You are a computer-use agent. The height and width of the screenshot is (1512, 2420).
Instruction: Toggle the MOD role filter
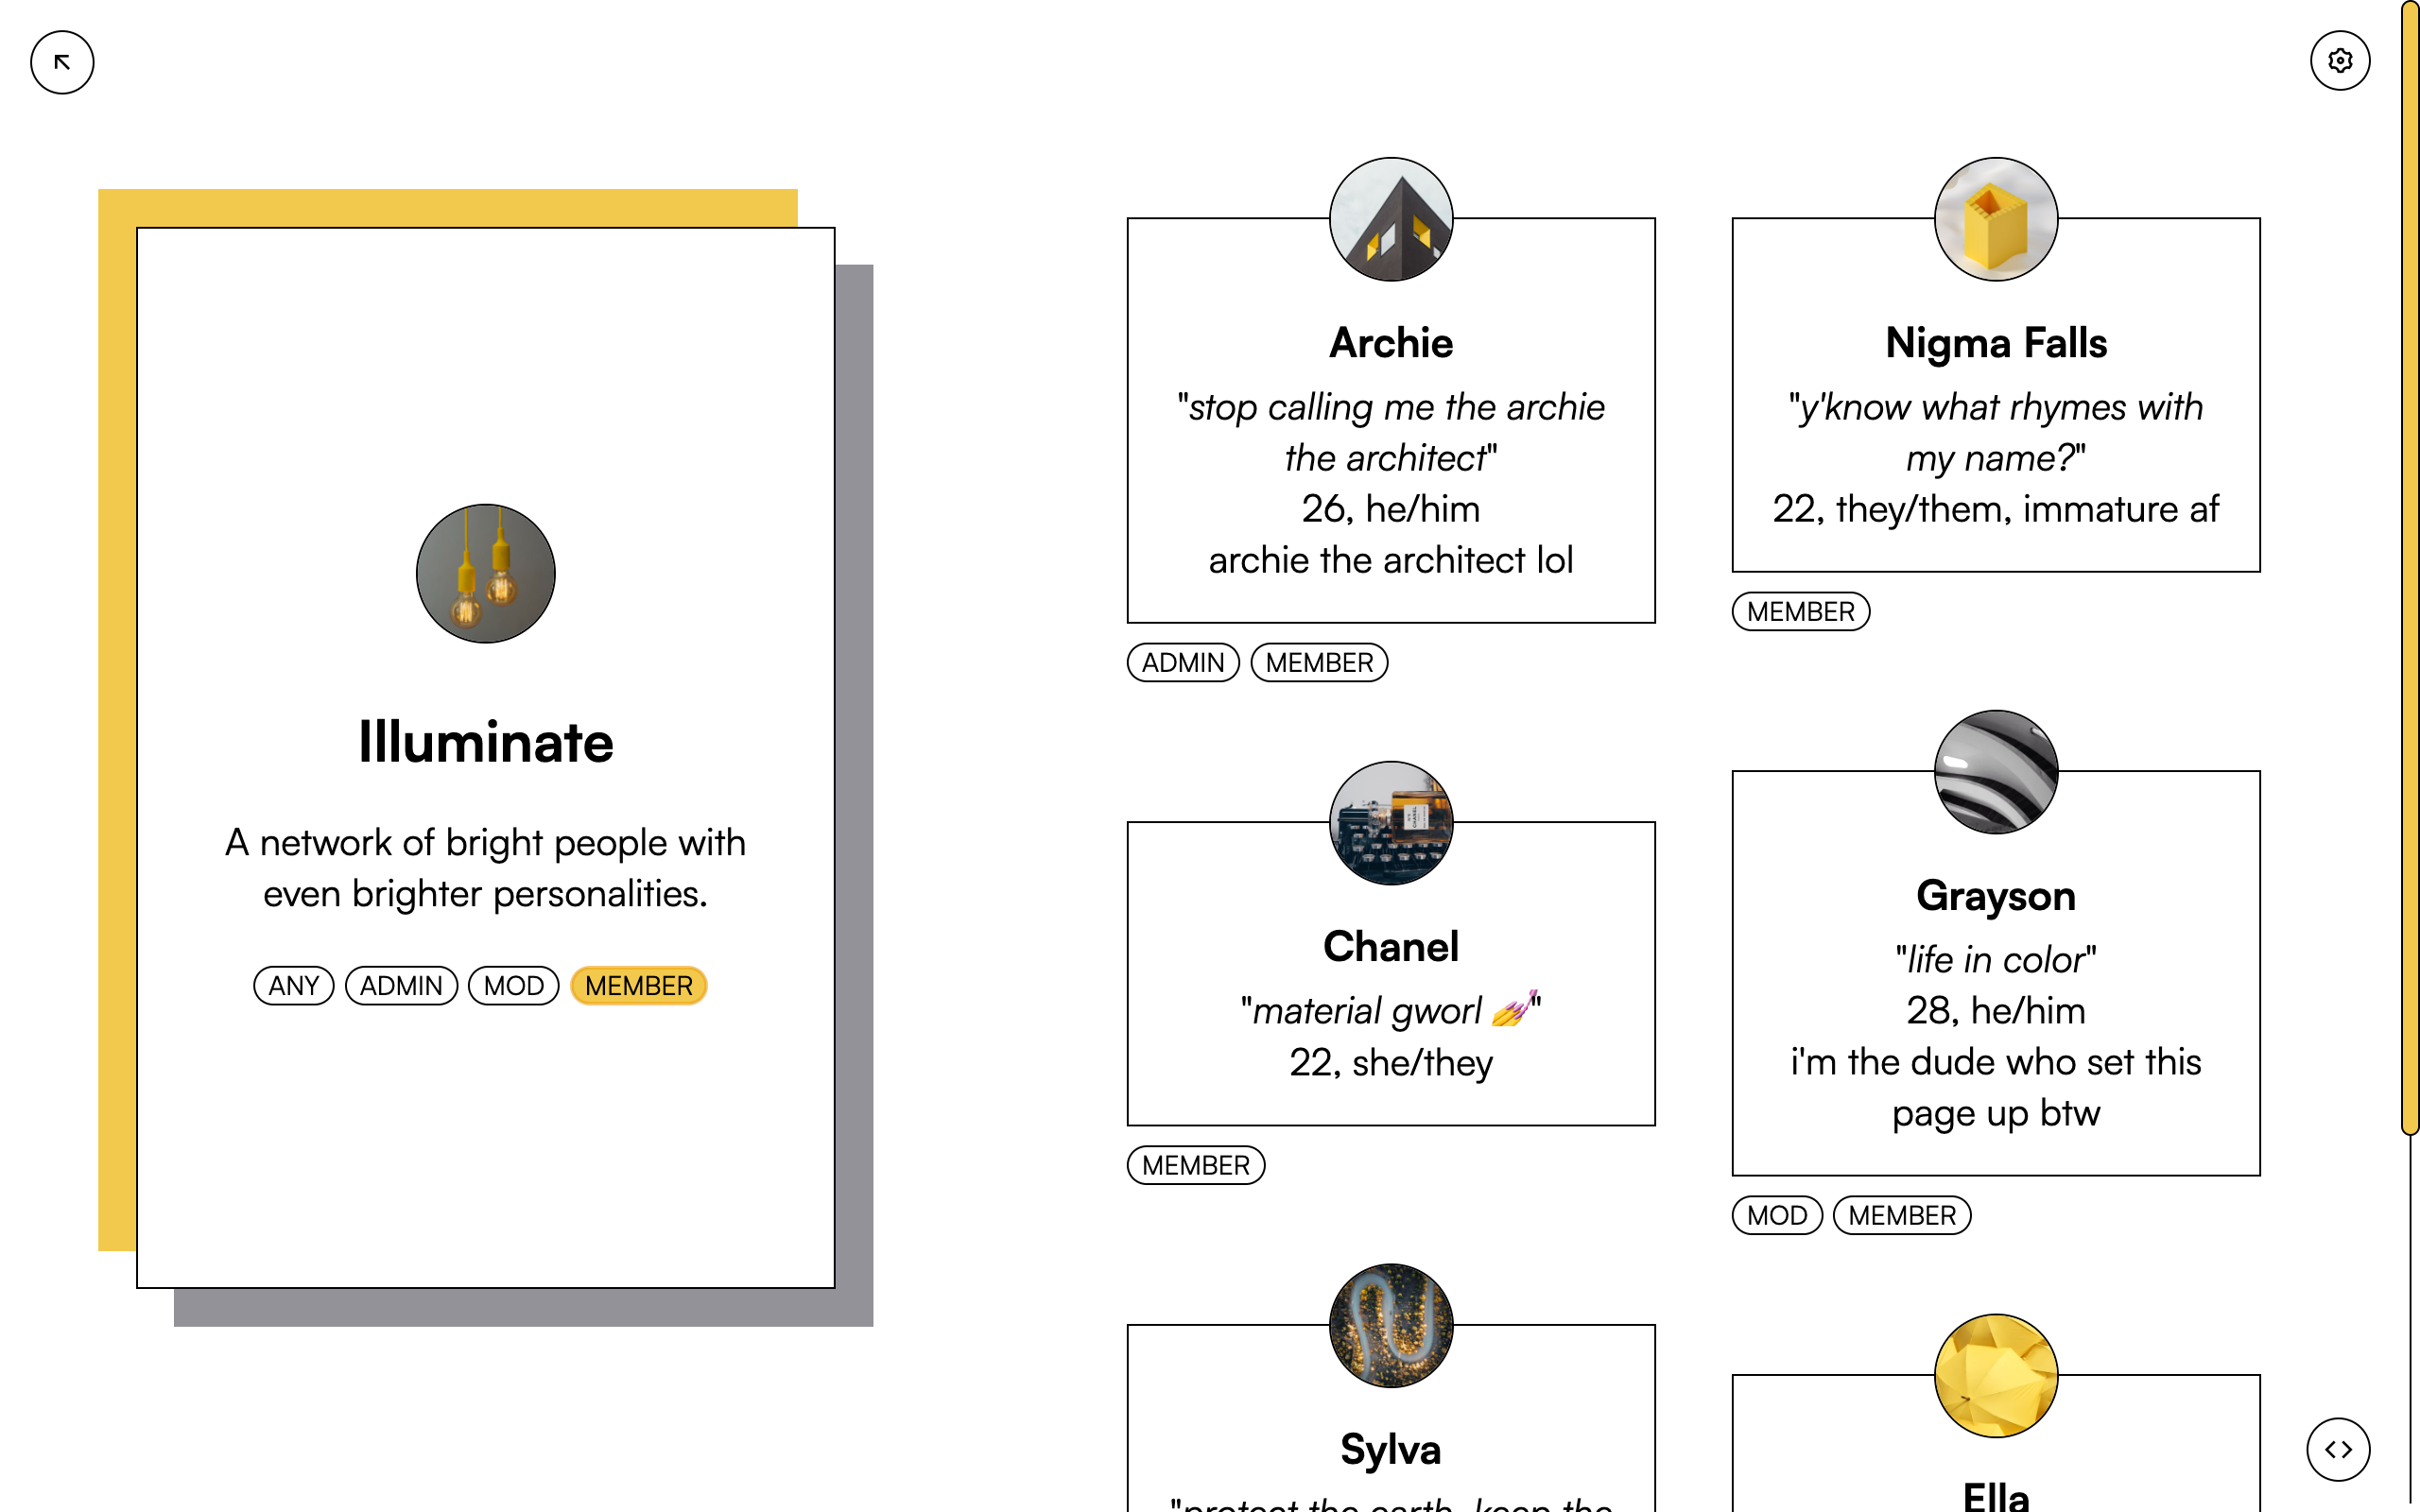[513, 986]
